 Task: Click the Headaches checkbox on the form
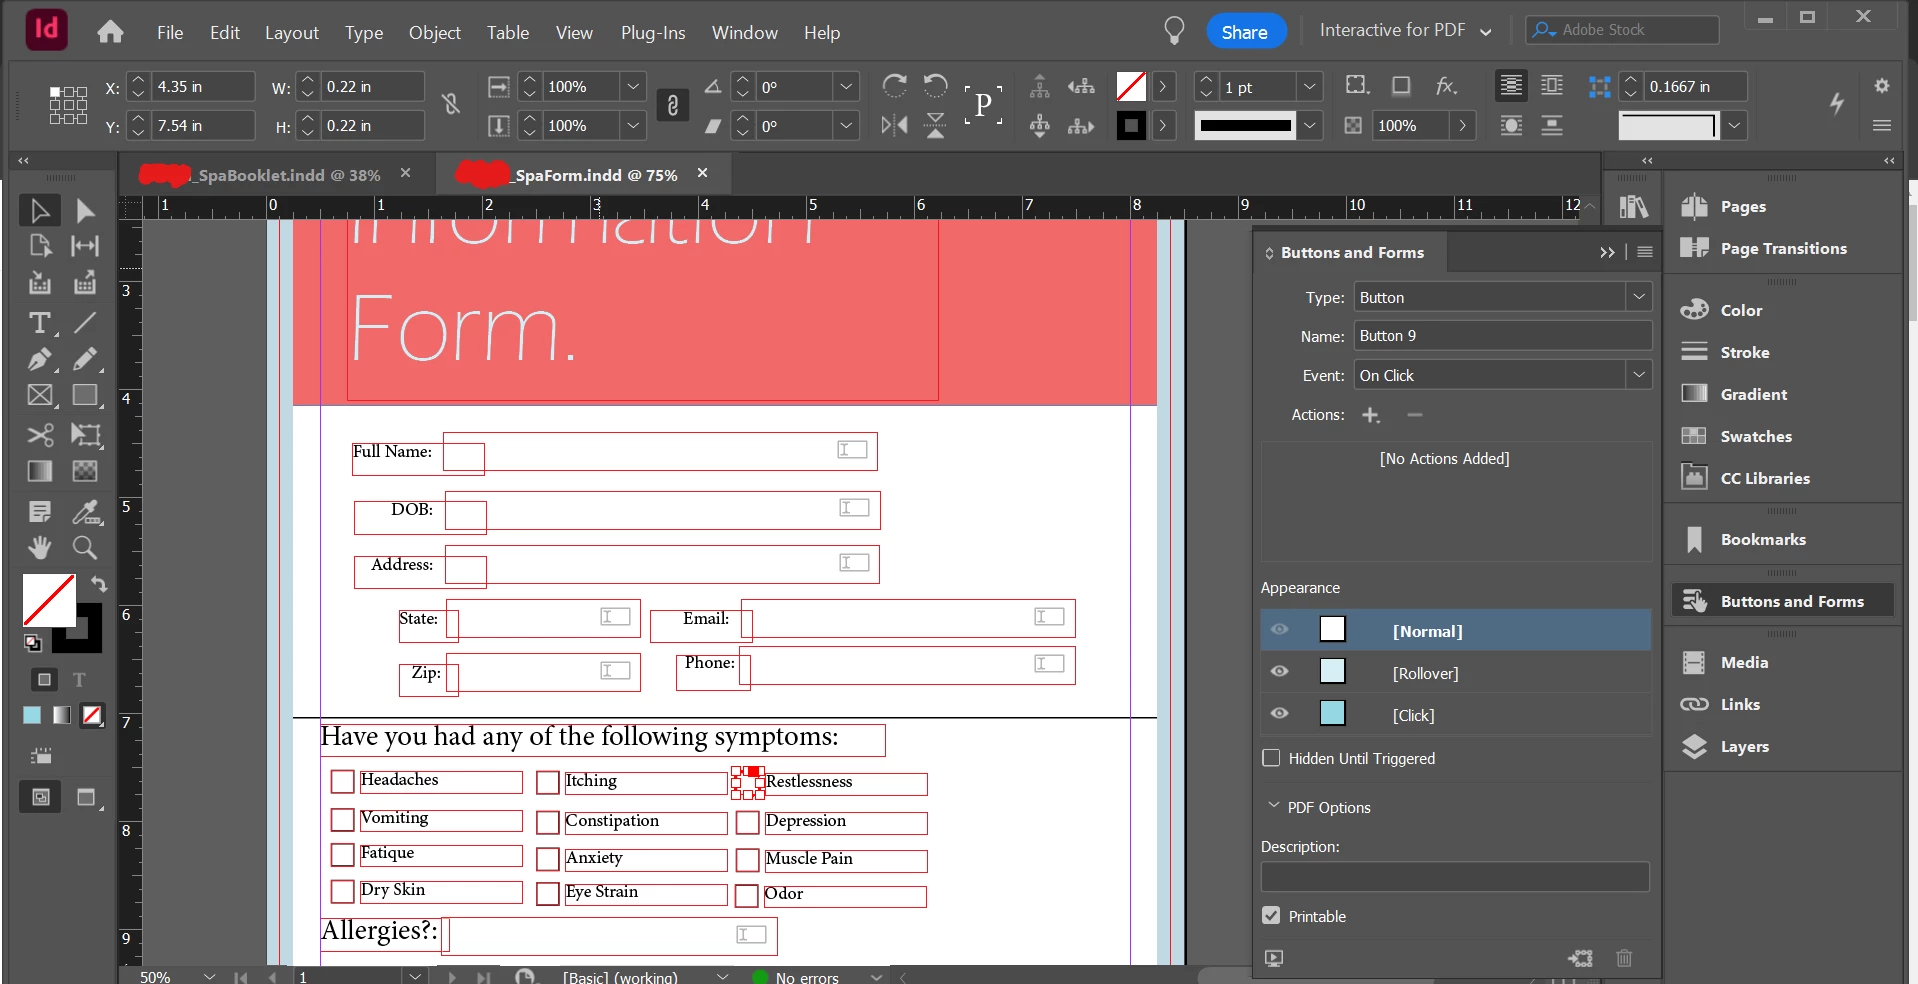click(x=343, y=781)
